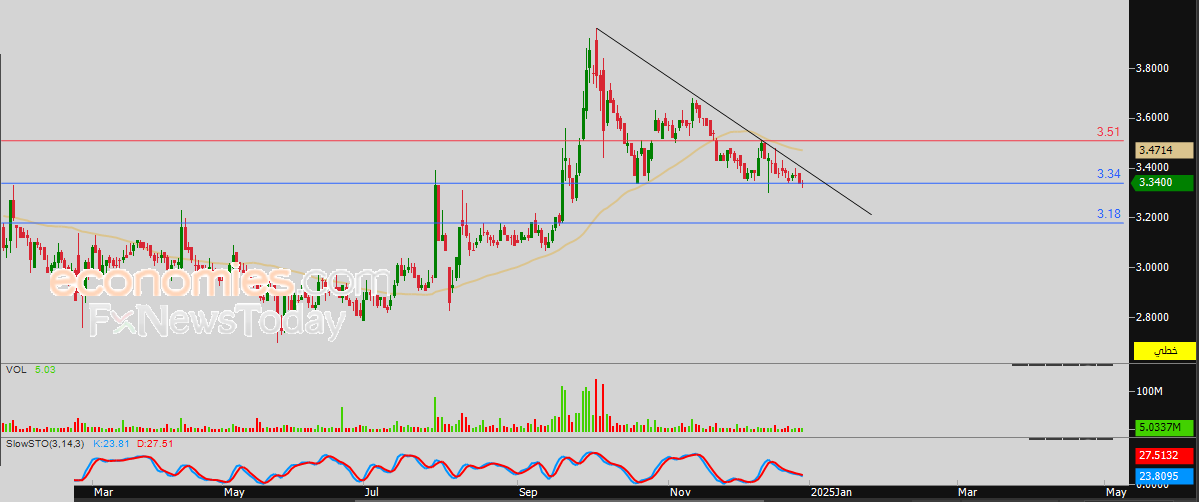Screen dimensions: 1199x502
Task: Click the 3.6000 price axis label
Action: pyautogui.click(x=1153, y=118)
